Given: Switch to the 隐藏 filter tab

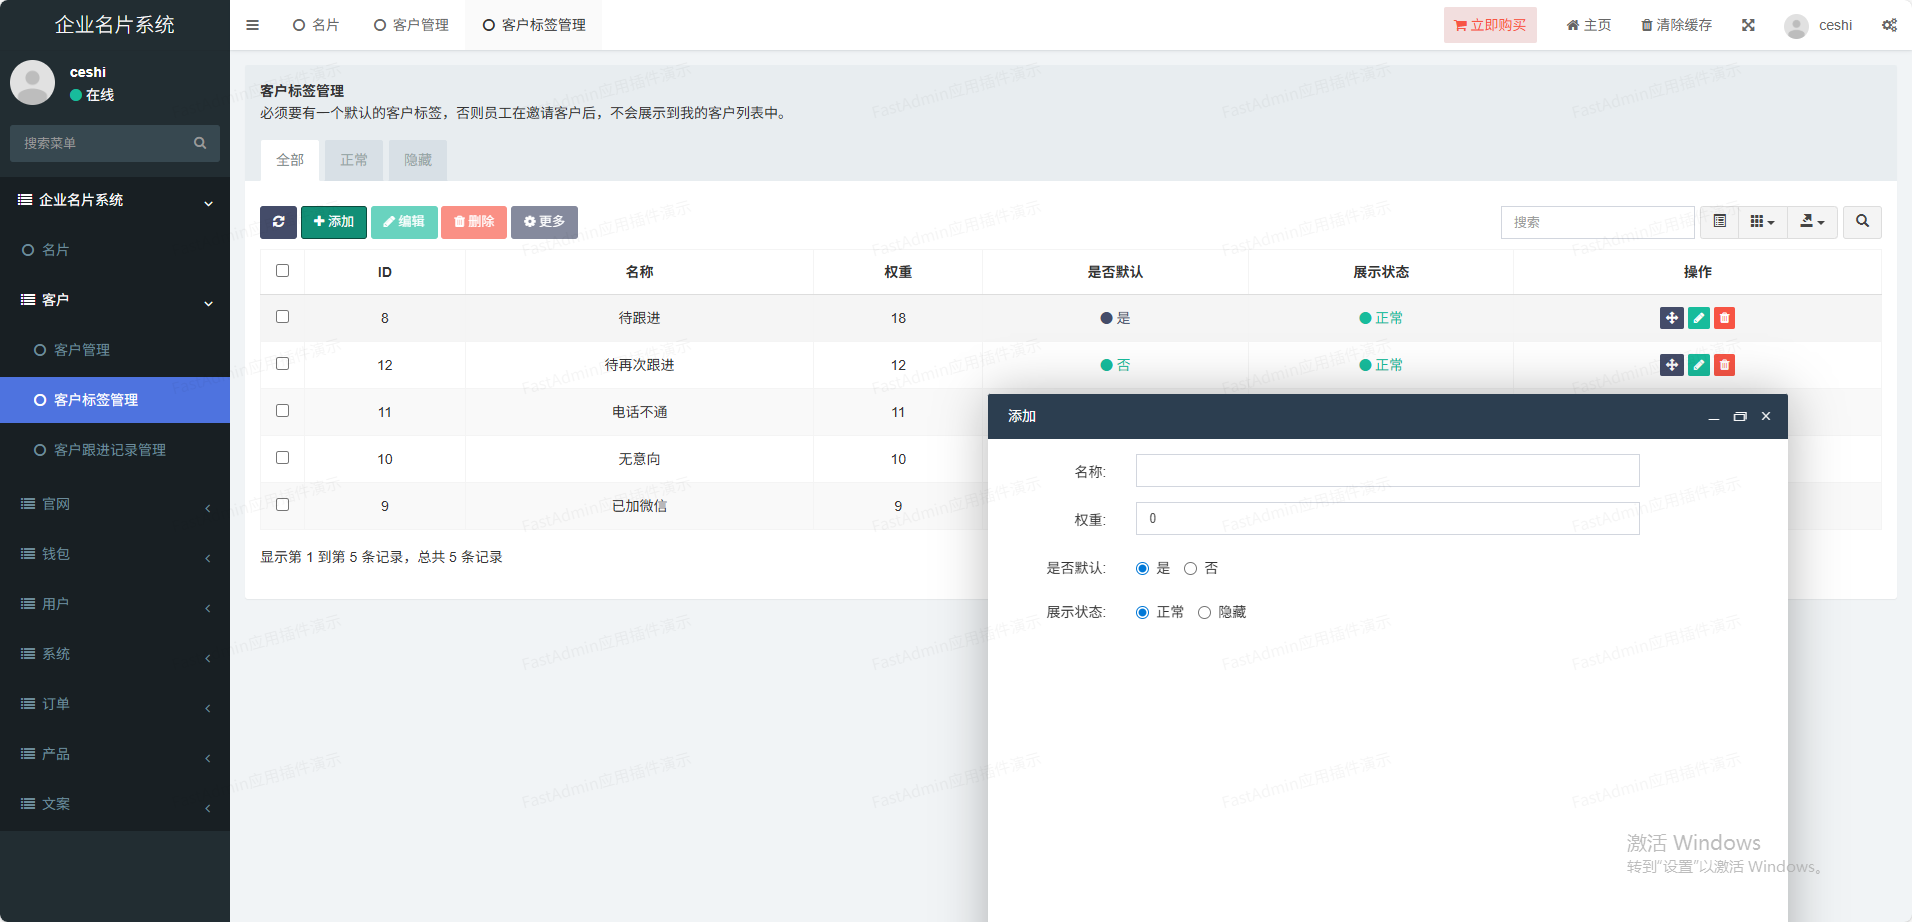Looking at the screenshot, I should click(418, 160).
